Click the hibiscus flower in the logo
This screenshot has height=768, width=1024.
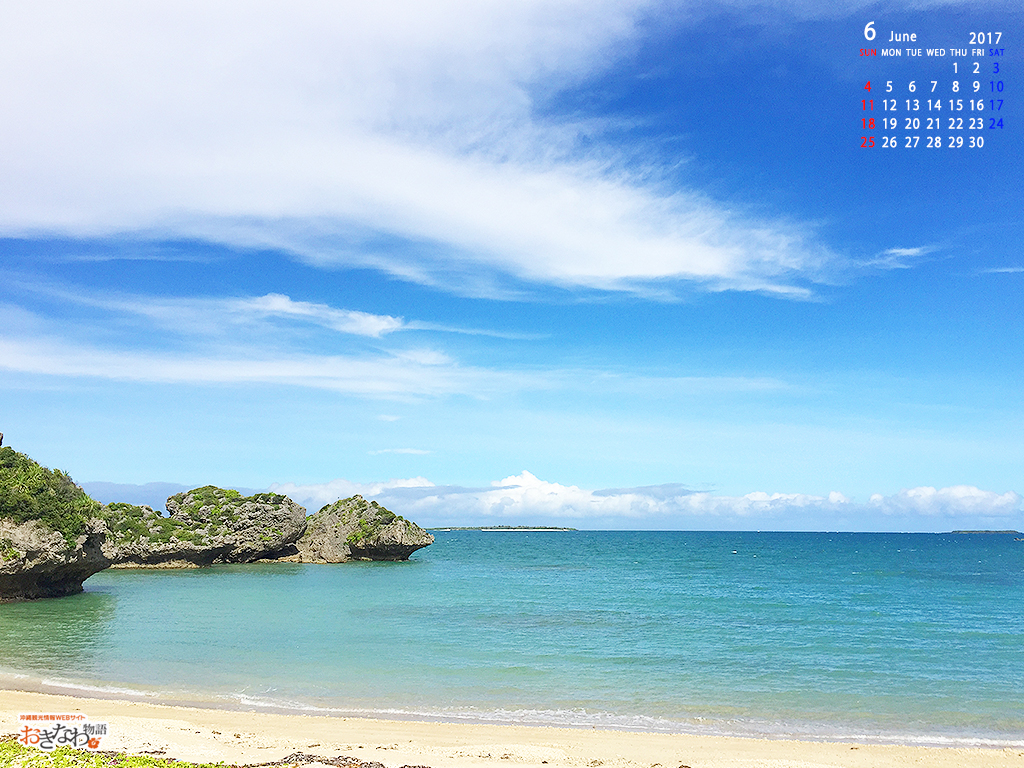tap(93, 742)
